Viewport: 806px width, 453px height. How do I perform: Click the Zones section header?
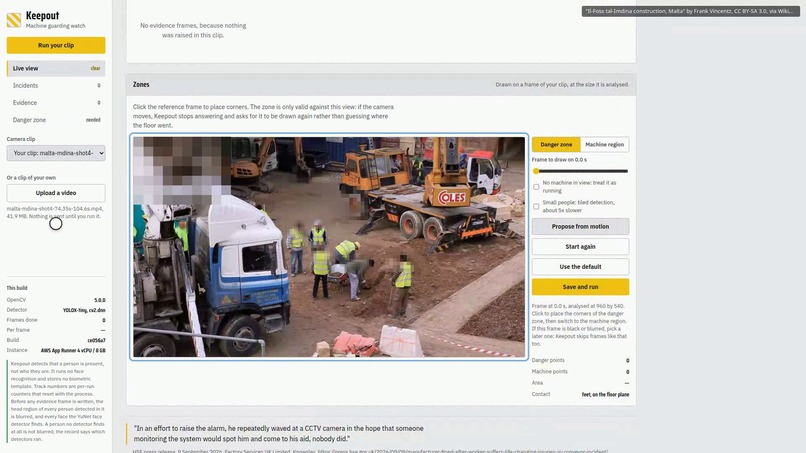pyautogui.click(x=381, y=84)
